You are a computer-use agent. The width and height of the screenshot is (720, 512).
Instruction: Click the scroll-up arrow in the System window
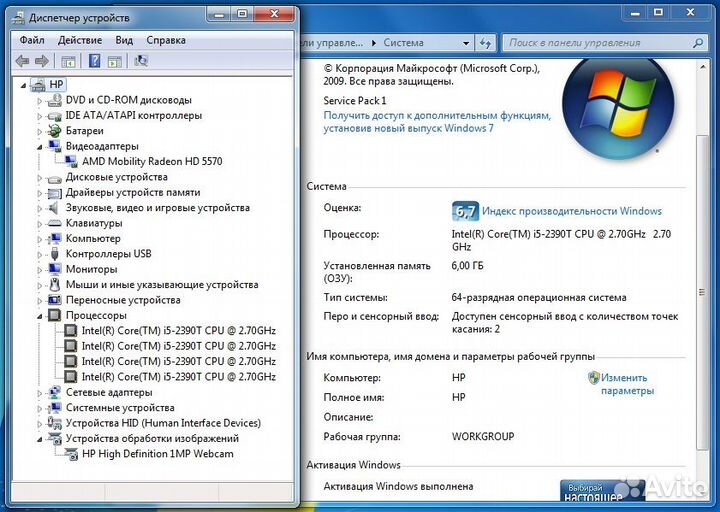click(702, 67)
